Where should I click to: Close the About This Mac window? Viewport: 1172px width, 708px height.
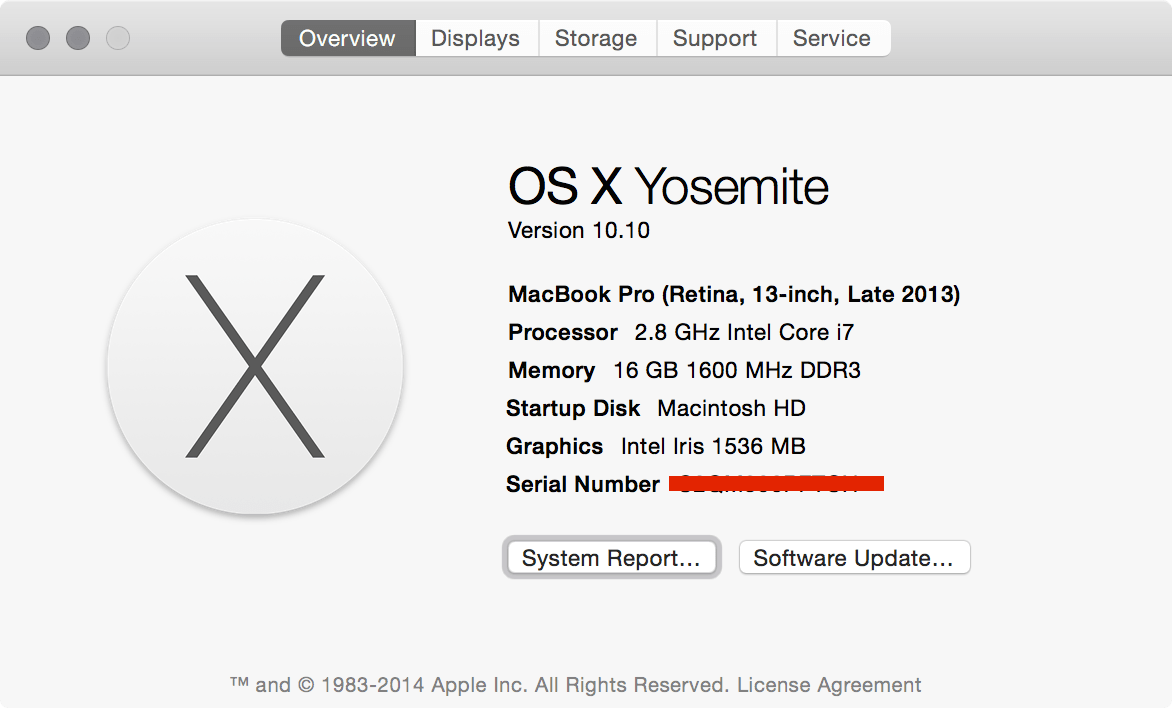click(x=38, y=39)
